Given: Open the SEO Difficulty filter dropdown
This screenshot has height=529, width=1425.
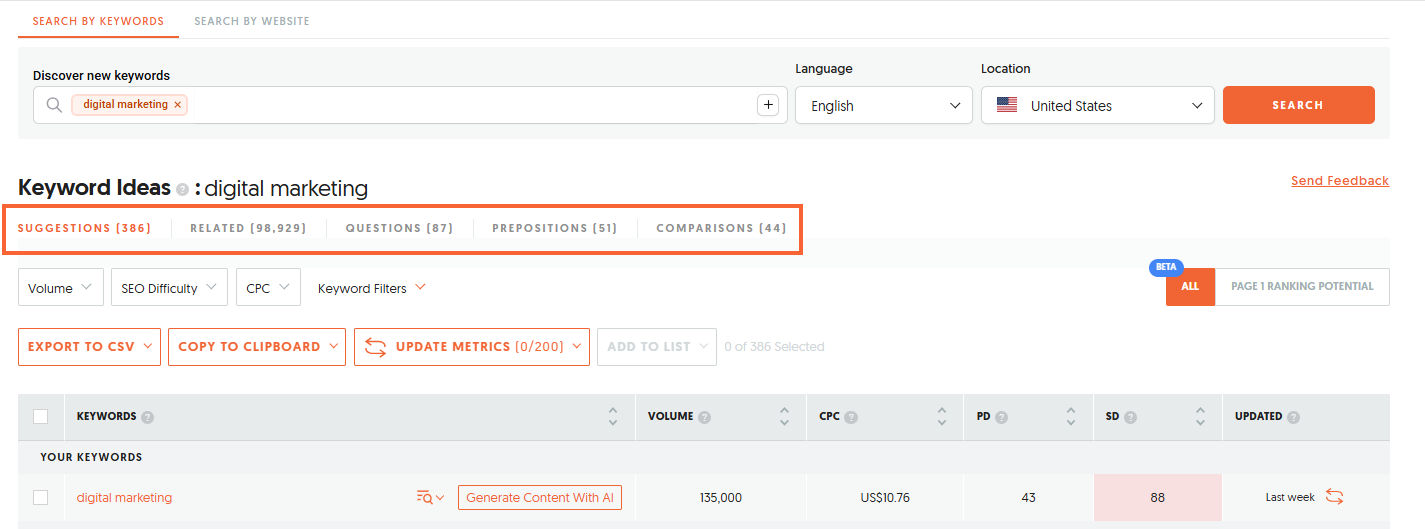Looking at the screenshot, I should point(169,288).
